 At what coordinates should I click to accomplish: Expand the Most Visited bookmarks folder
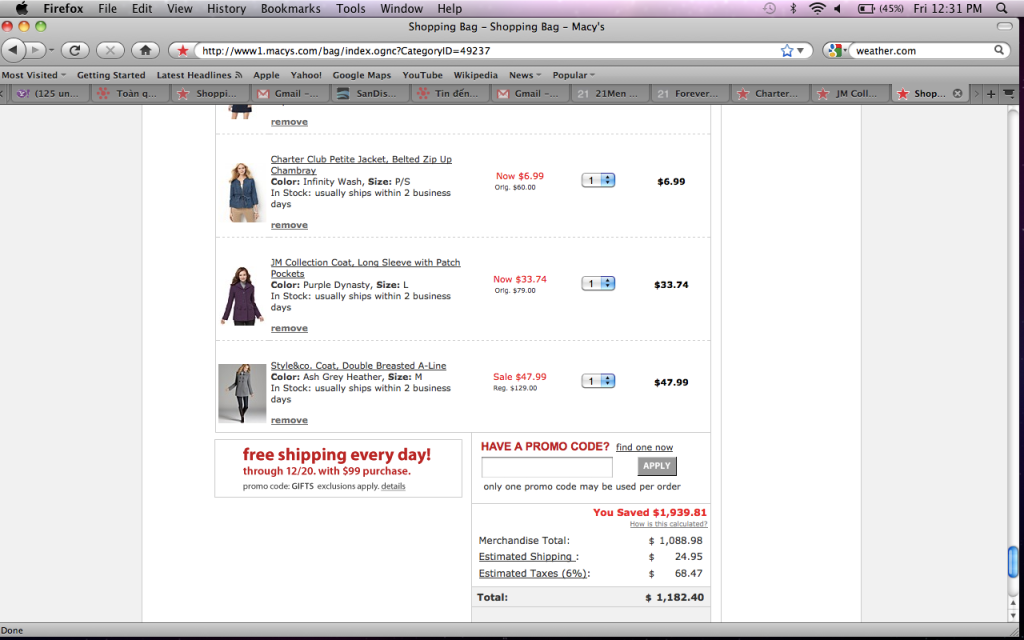pos(33,75)
